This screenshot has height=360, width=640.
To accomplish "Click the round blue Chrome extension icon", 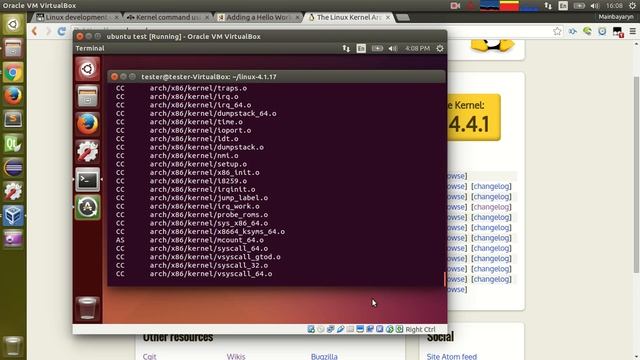I will (602, 31).
